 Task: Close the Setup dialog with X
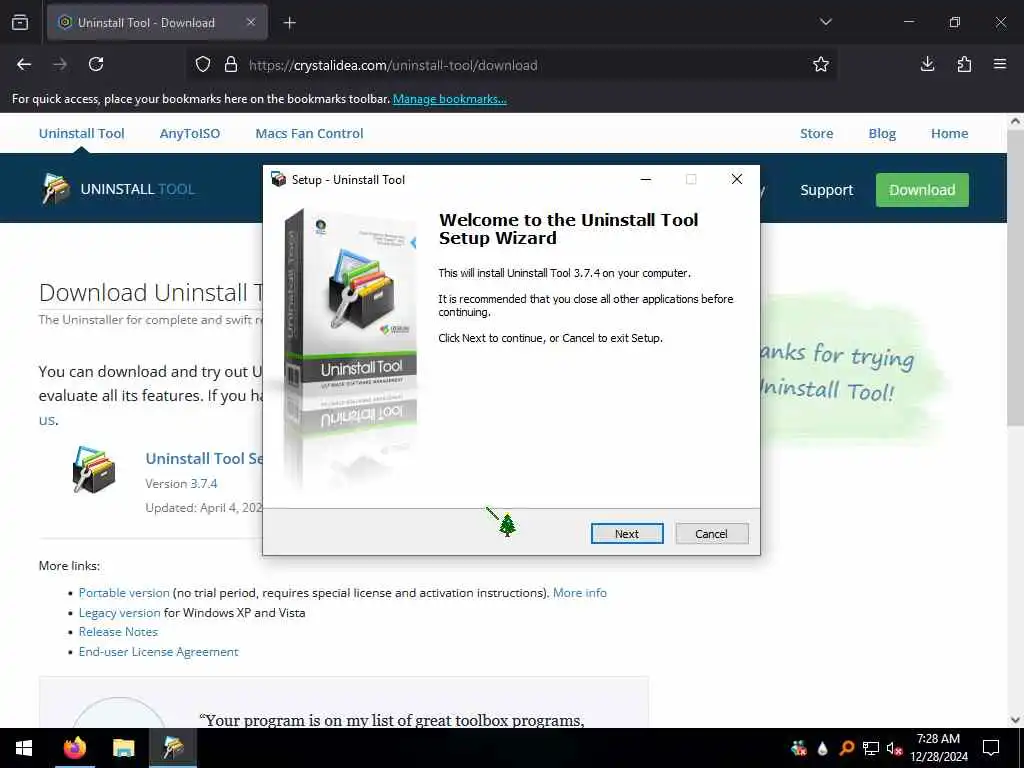click(737, 180)
